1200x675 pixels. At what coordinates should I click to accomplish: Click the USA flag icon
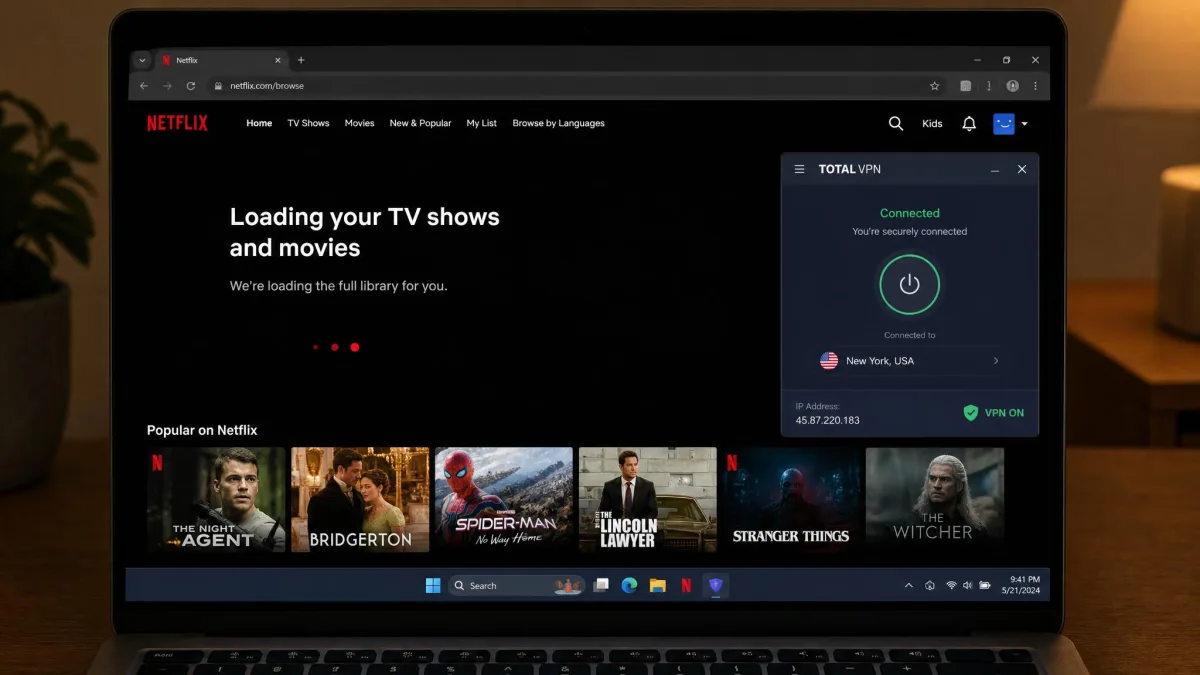tap(829, 361)
